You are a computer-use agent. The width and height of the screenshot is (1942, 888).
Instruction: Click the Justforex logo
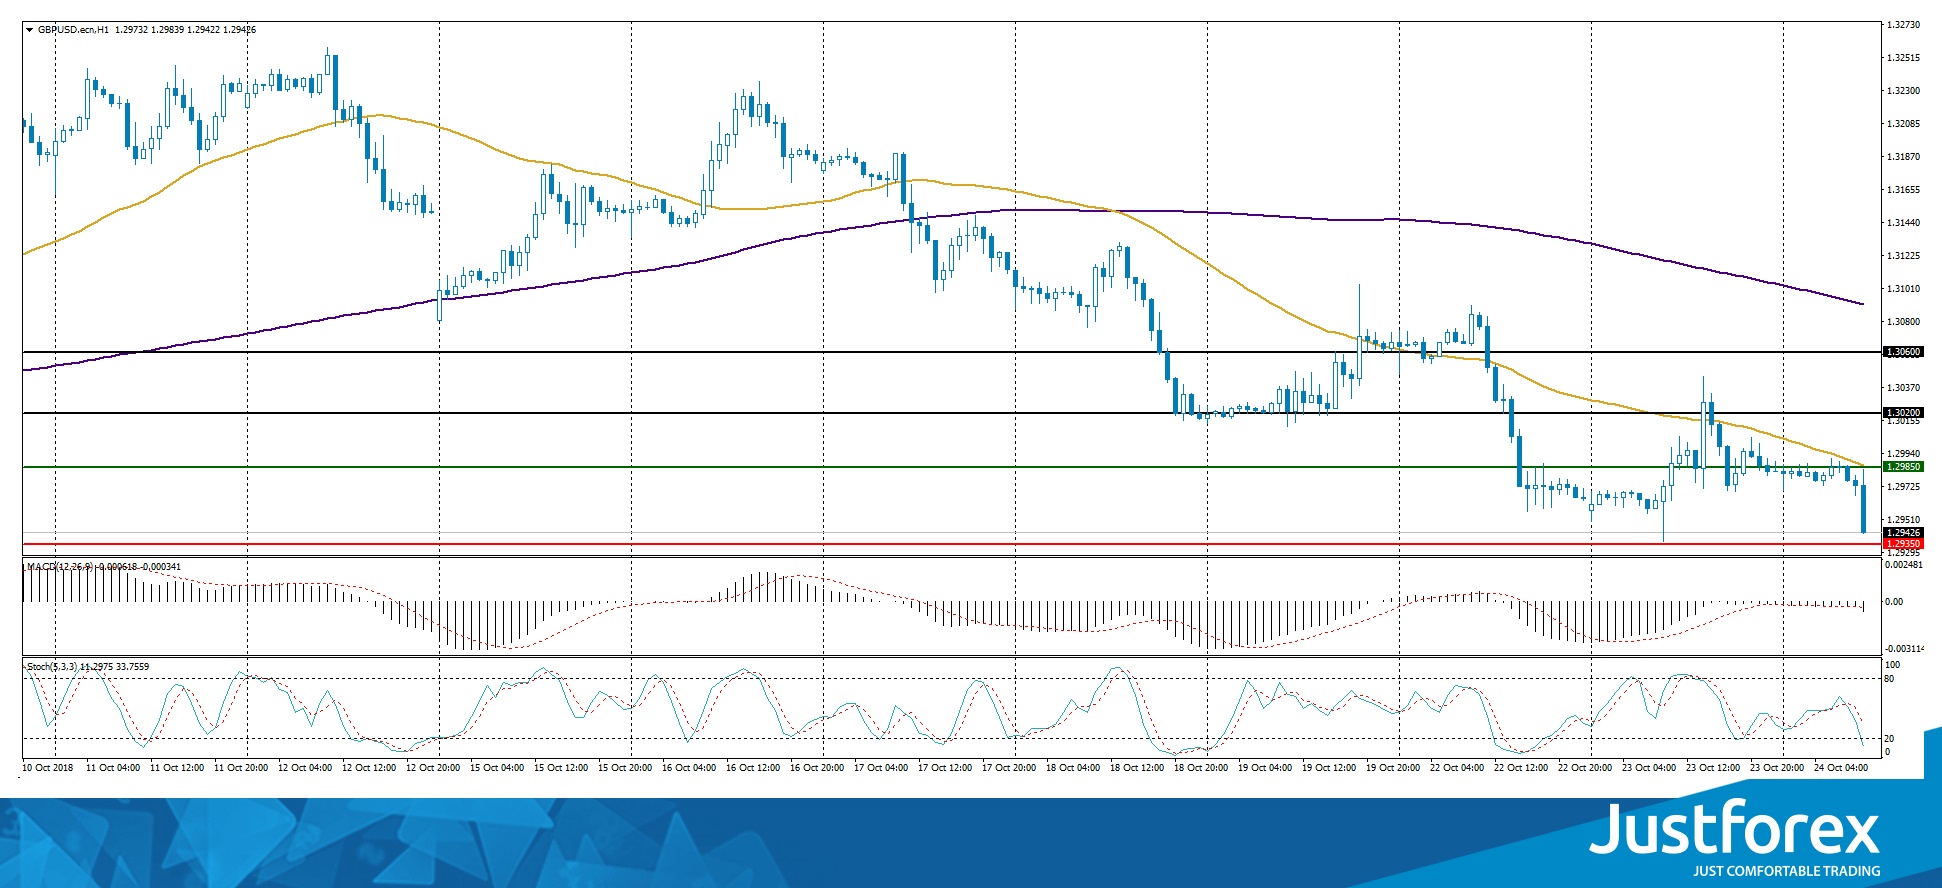pos(1735,829)
